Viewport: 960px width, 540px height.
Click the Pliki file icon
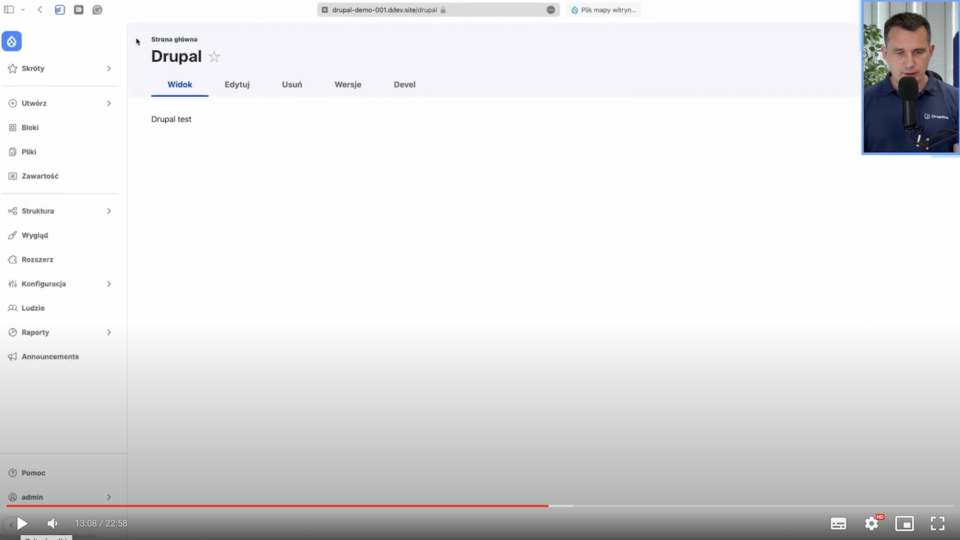click(x=12, y=152)
